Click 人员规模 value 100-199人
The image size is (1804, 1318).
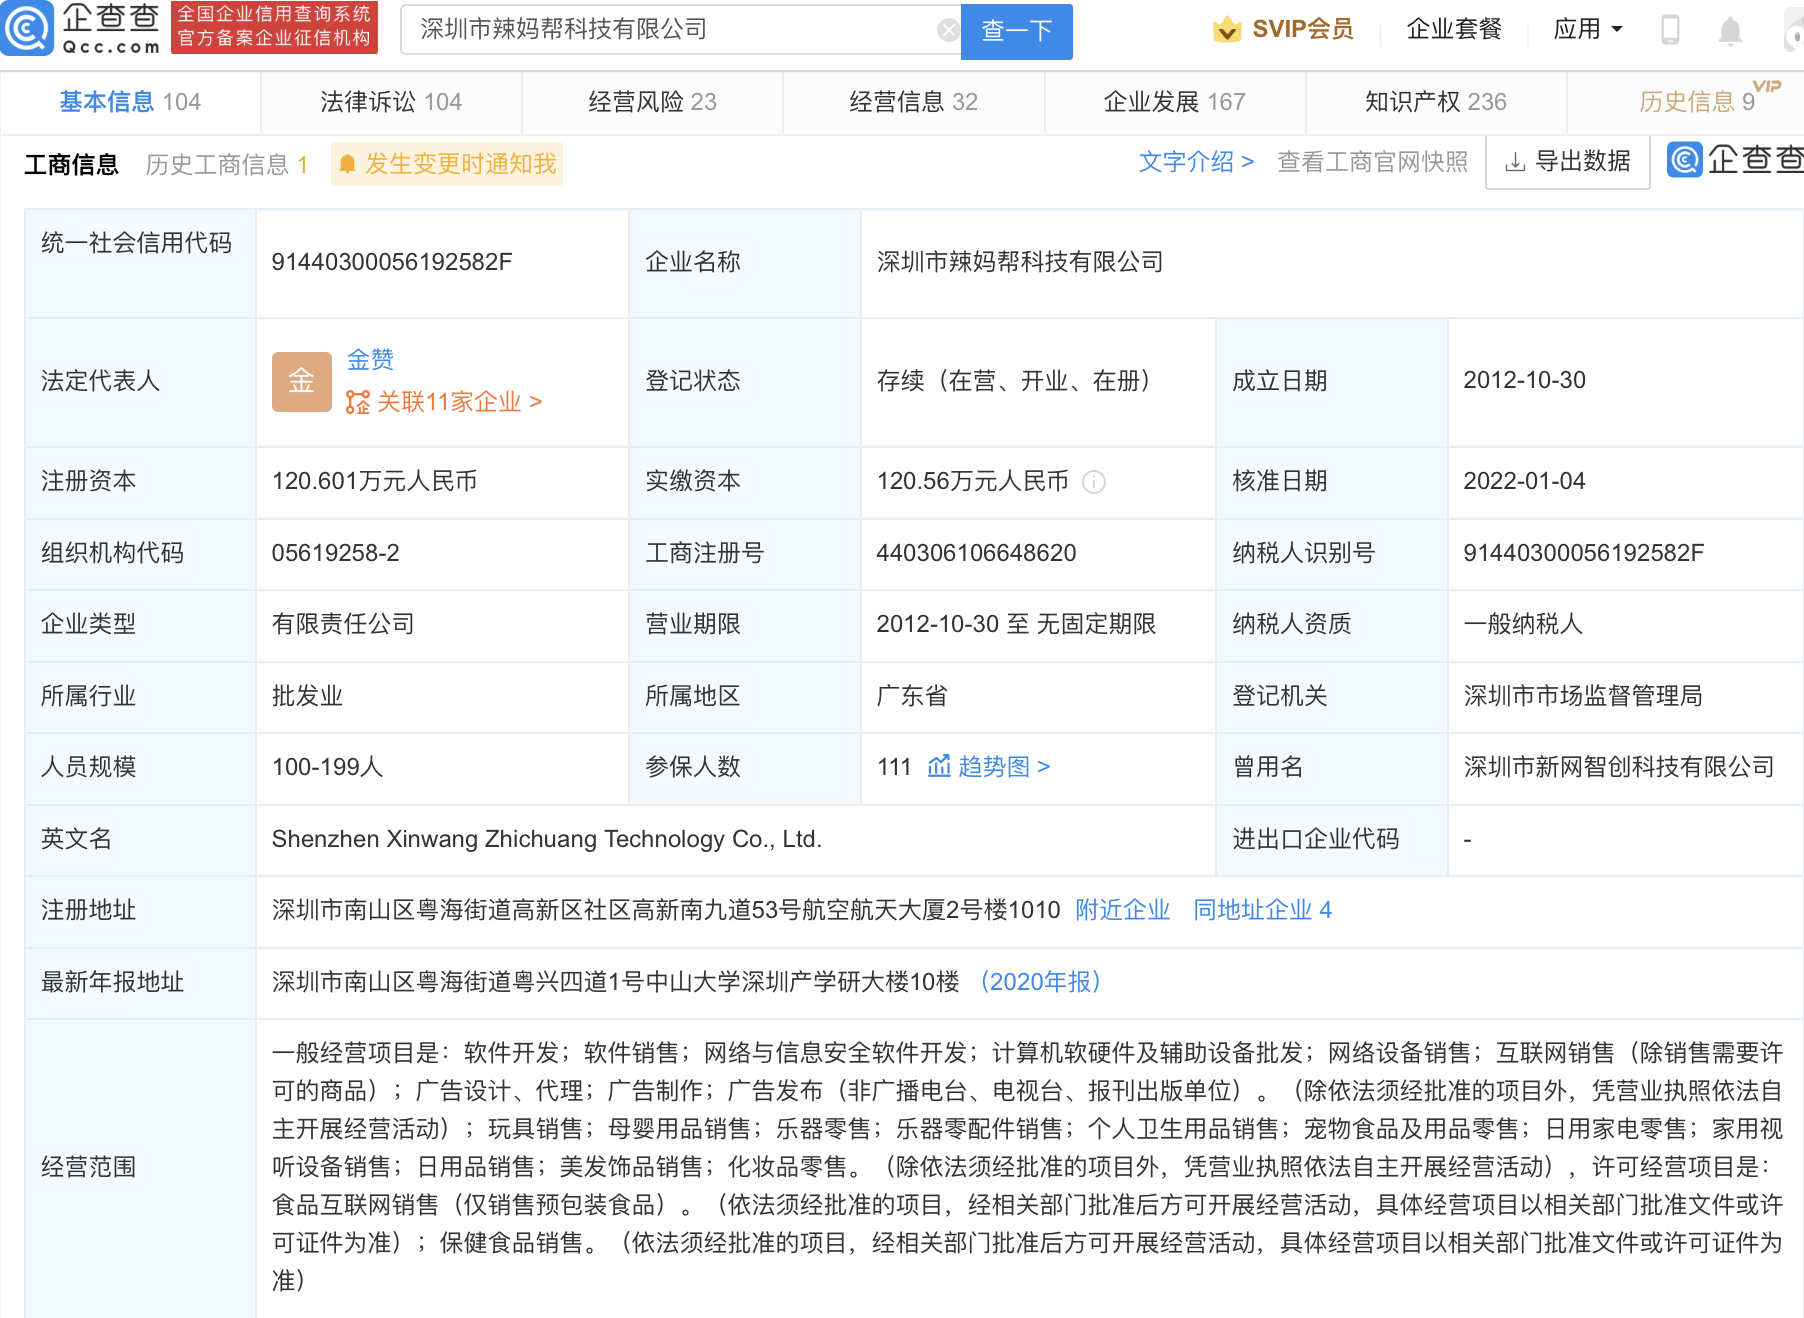point(327,767)
